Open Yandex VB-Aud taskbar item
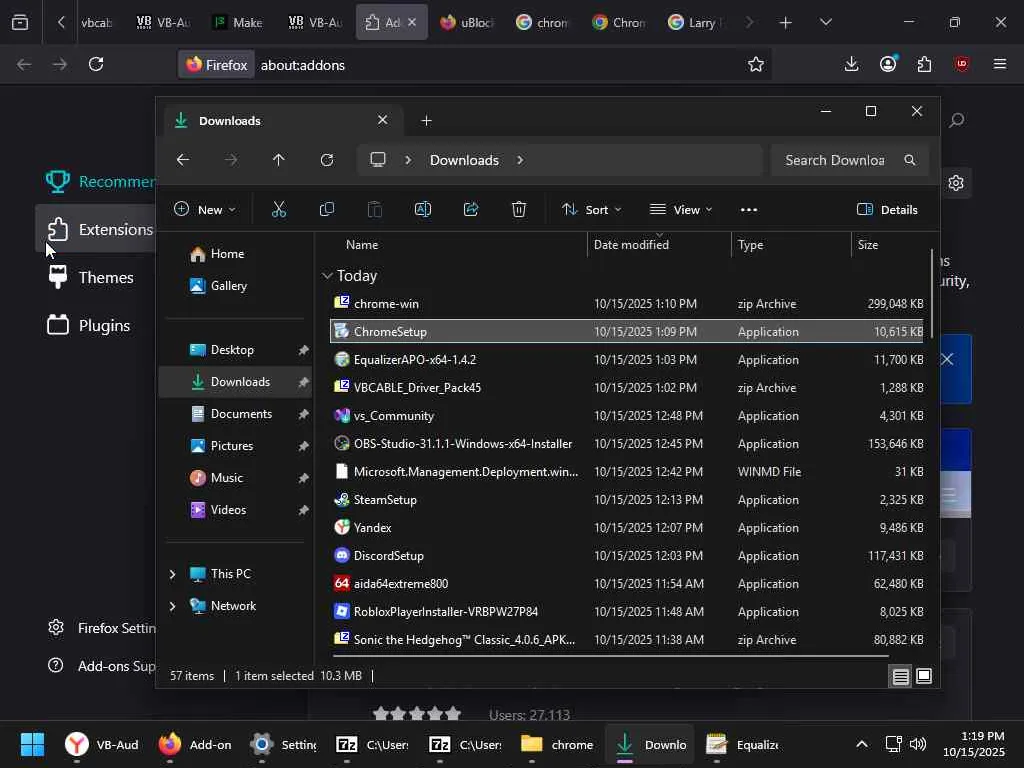 click(x=103, y=744)
